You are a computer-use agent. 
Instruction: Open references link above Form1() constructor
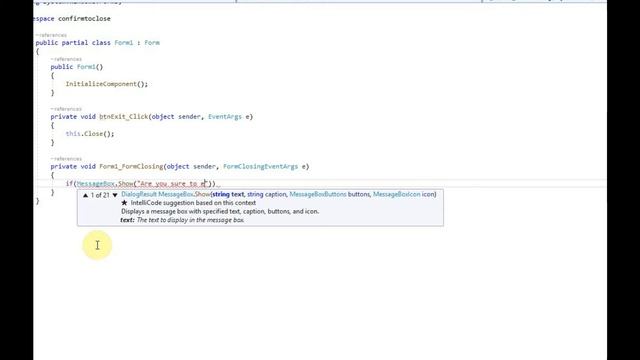(66, 59)
